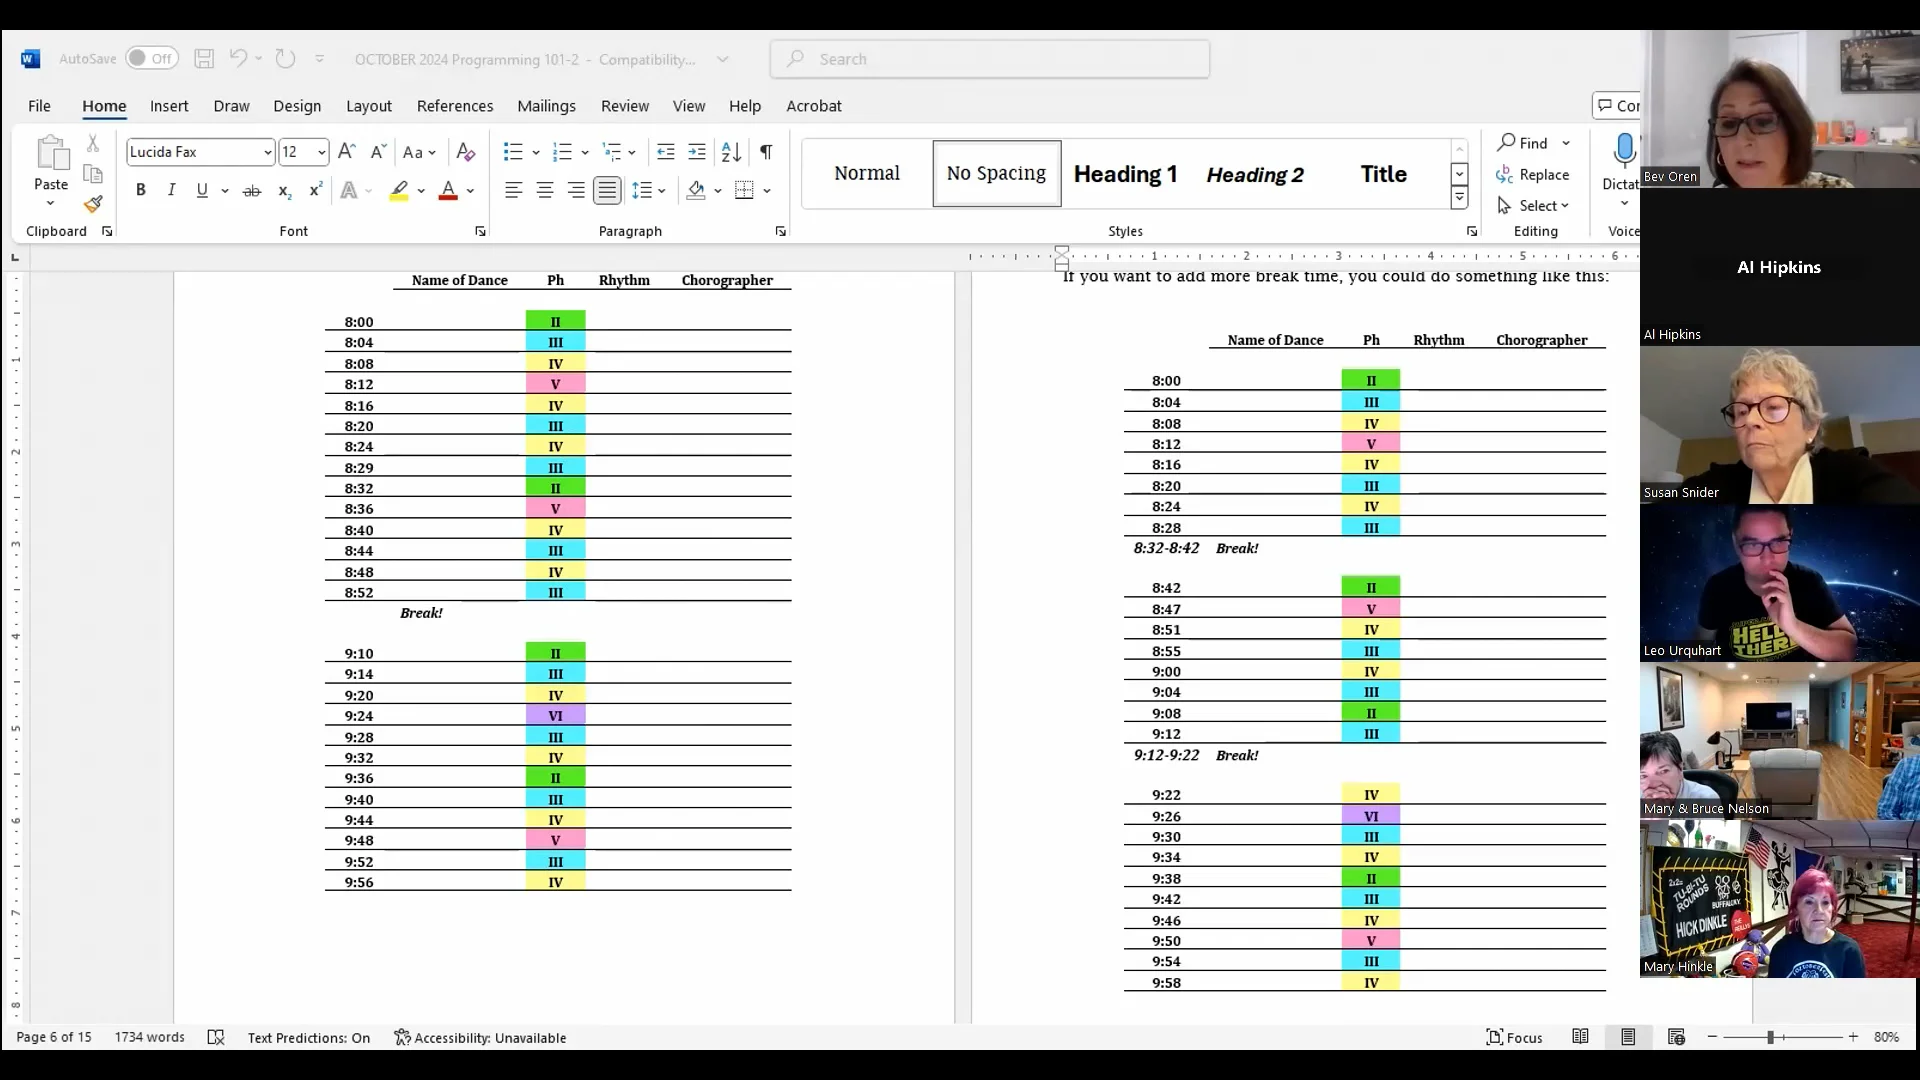
Task: Click the zoom slider handle
Action: click(1770, 1037)
